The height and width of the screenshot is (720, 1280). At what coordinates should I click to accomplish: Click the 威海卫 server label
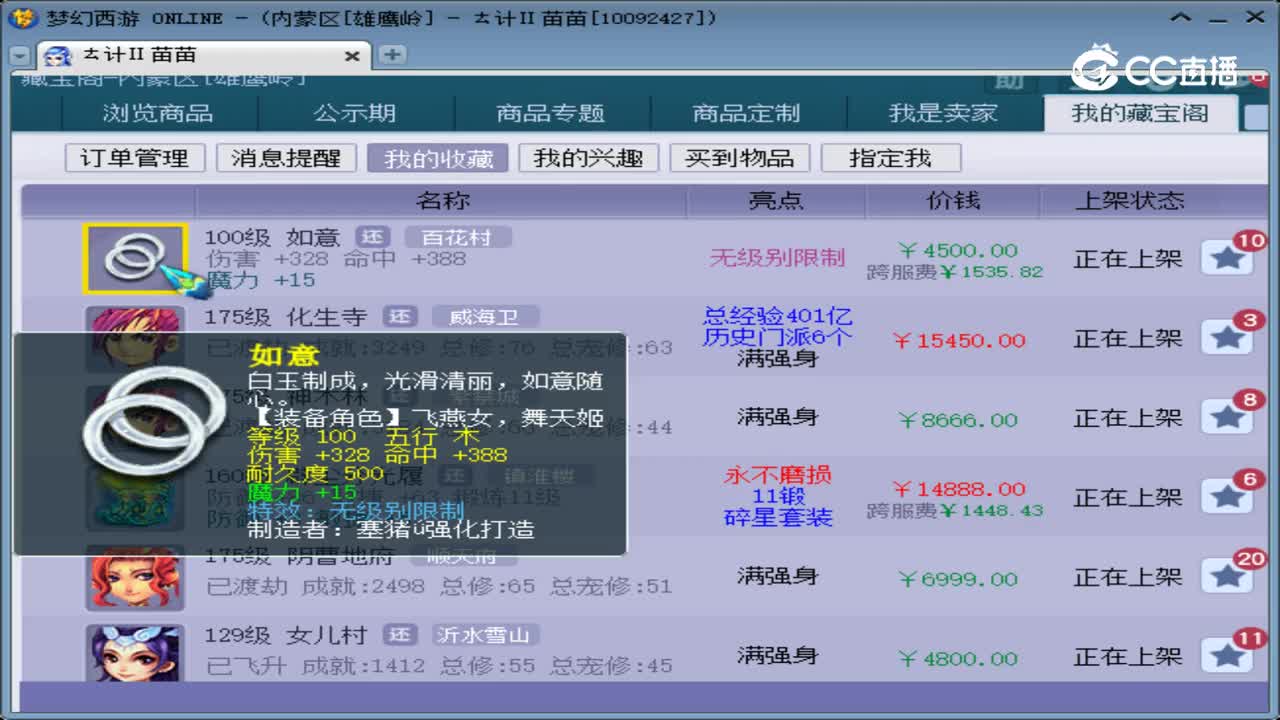(485, 317)
